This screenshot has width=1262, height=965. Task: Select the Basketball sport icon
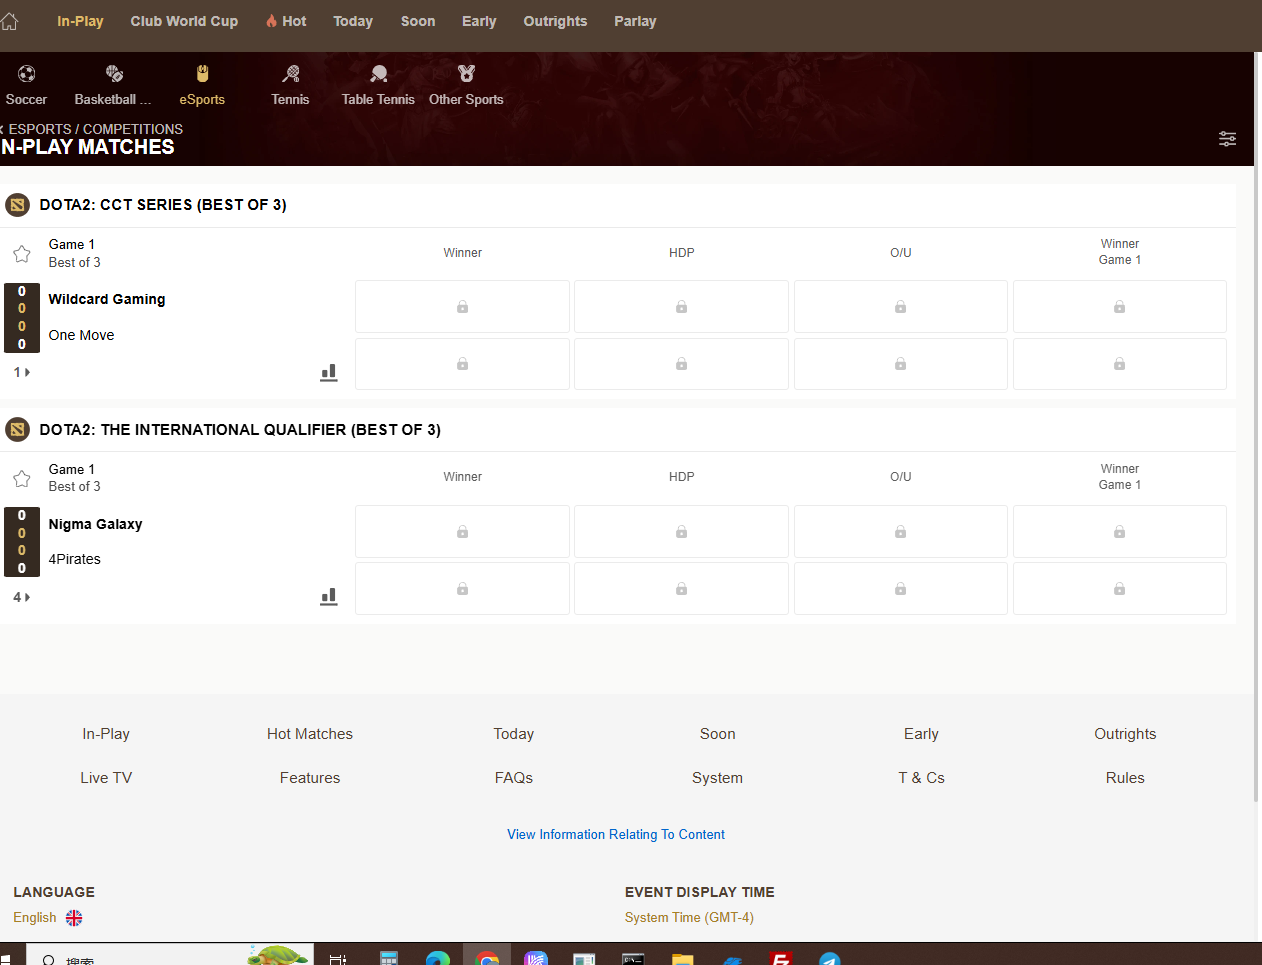pyautogui.click(x=114, y=74)
